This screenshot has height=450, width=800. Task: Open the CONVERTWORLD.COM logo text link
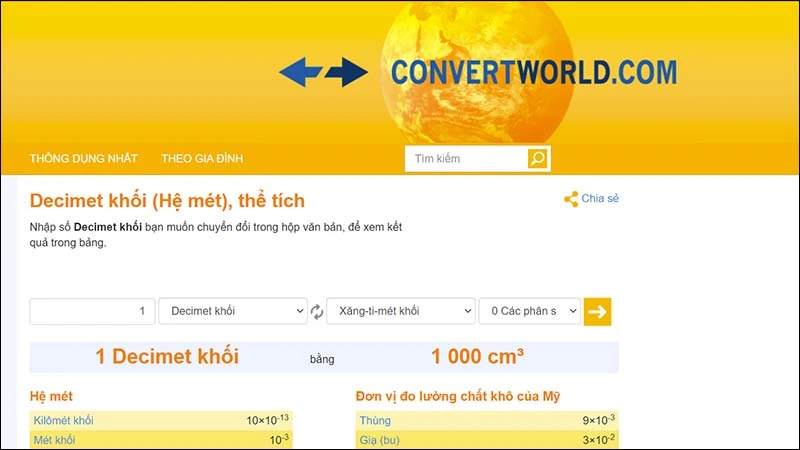coord(533,72)
